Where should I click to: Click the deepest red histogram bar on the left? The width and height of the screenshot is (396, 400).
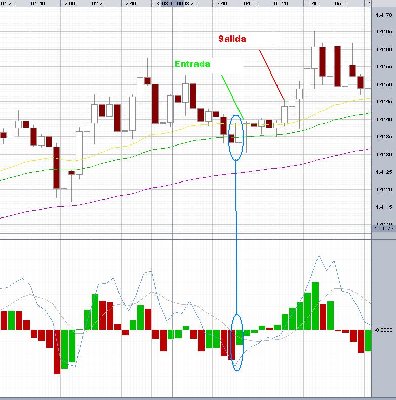[x=57, y=352]
